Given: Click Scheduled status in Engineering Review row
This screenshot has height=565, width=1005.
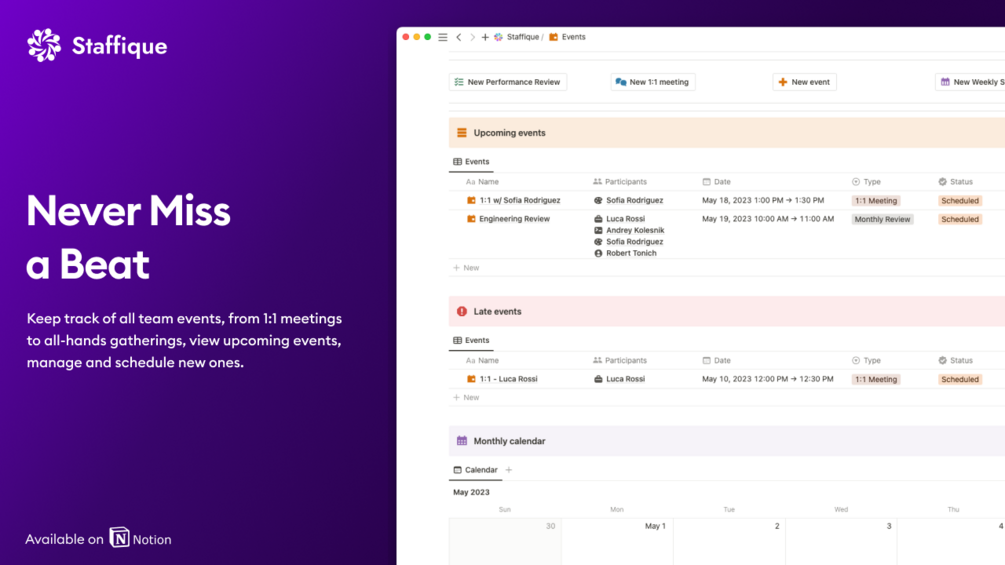Looking at the screenshot, I should (959, 219).
